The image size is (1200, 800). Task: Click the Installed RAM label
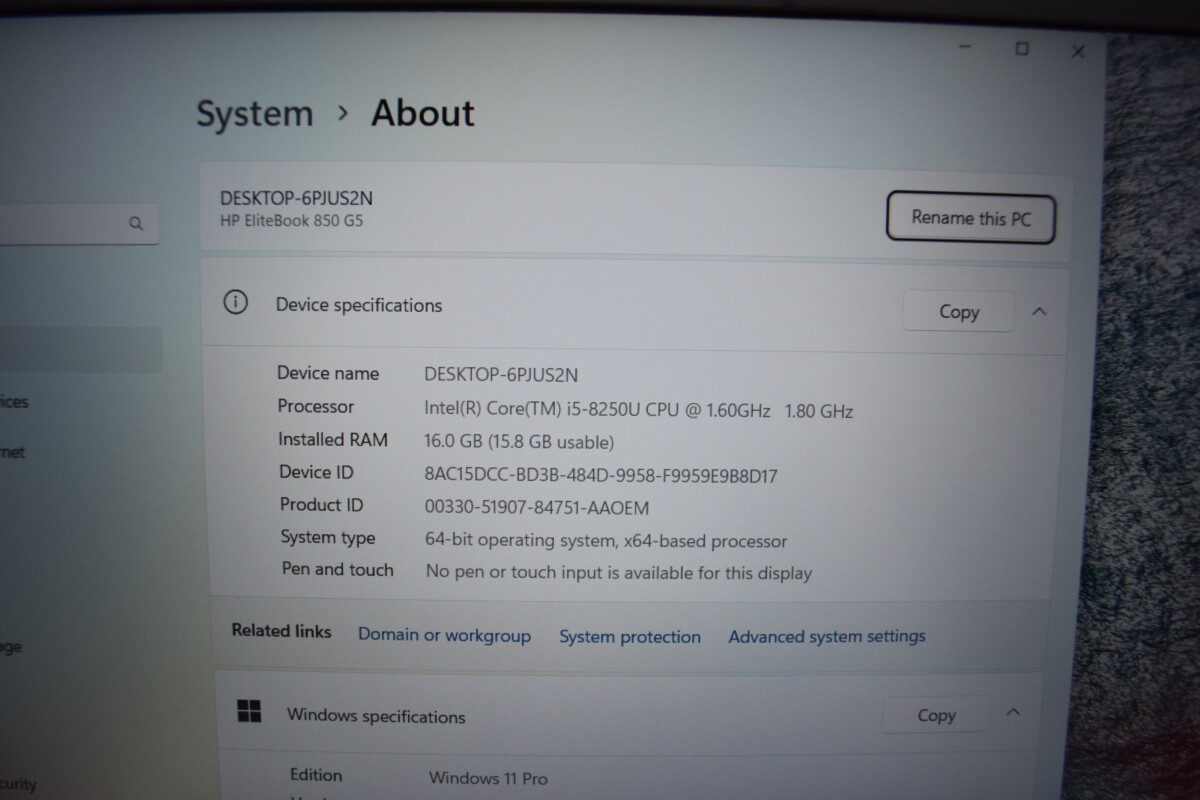click(x=333, y=439)
